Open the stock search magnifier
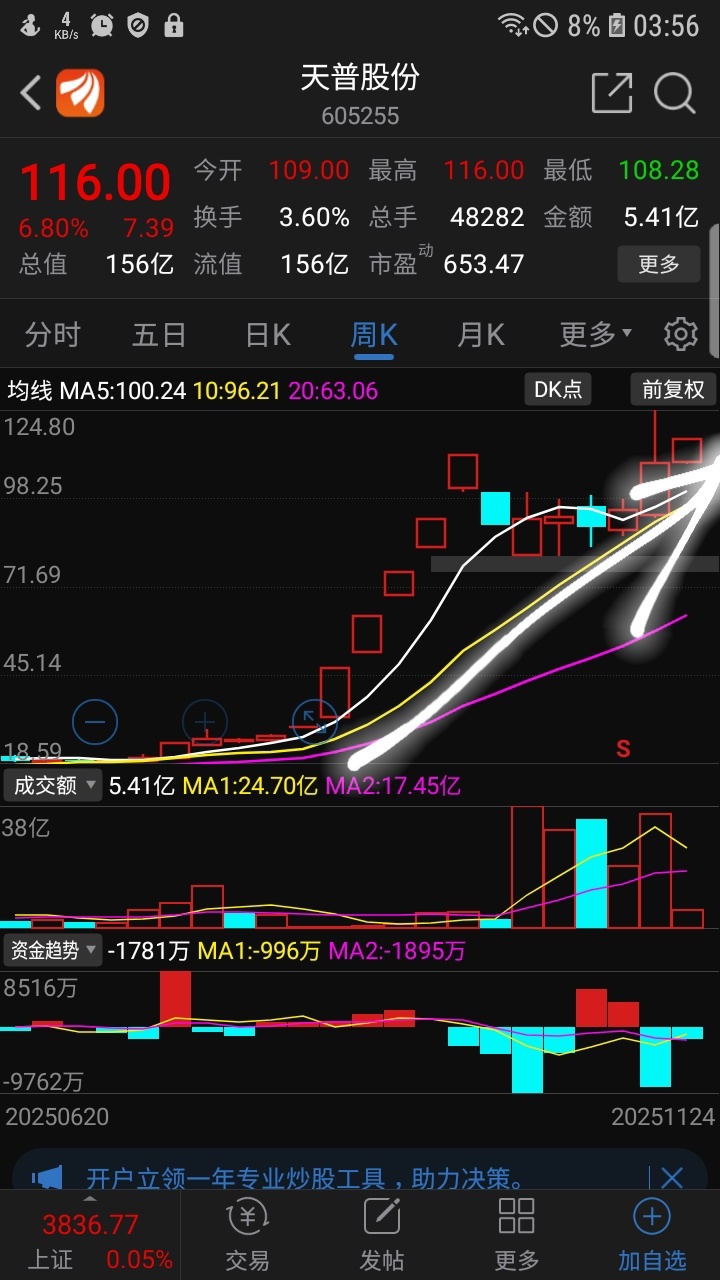720x1280 pixels. (x=675, y=93)
